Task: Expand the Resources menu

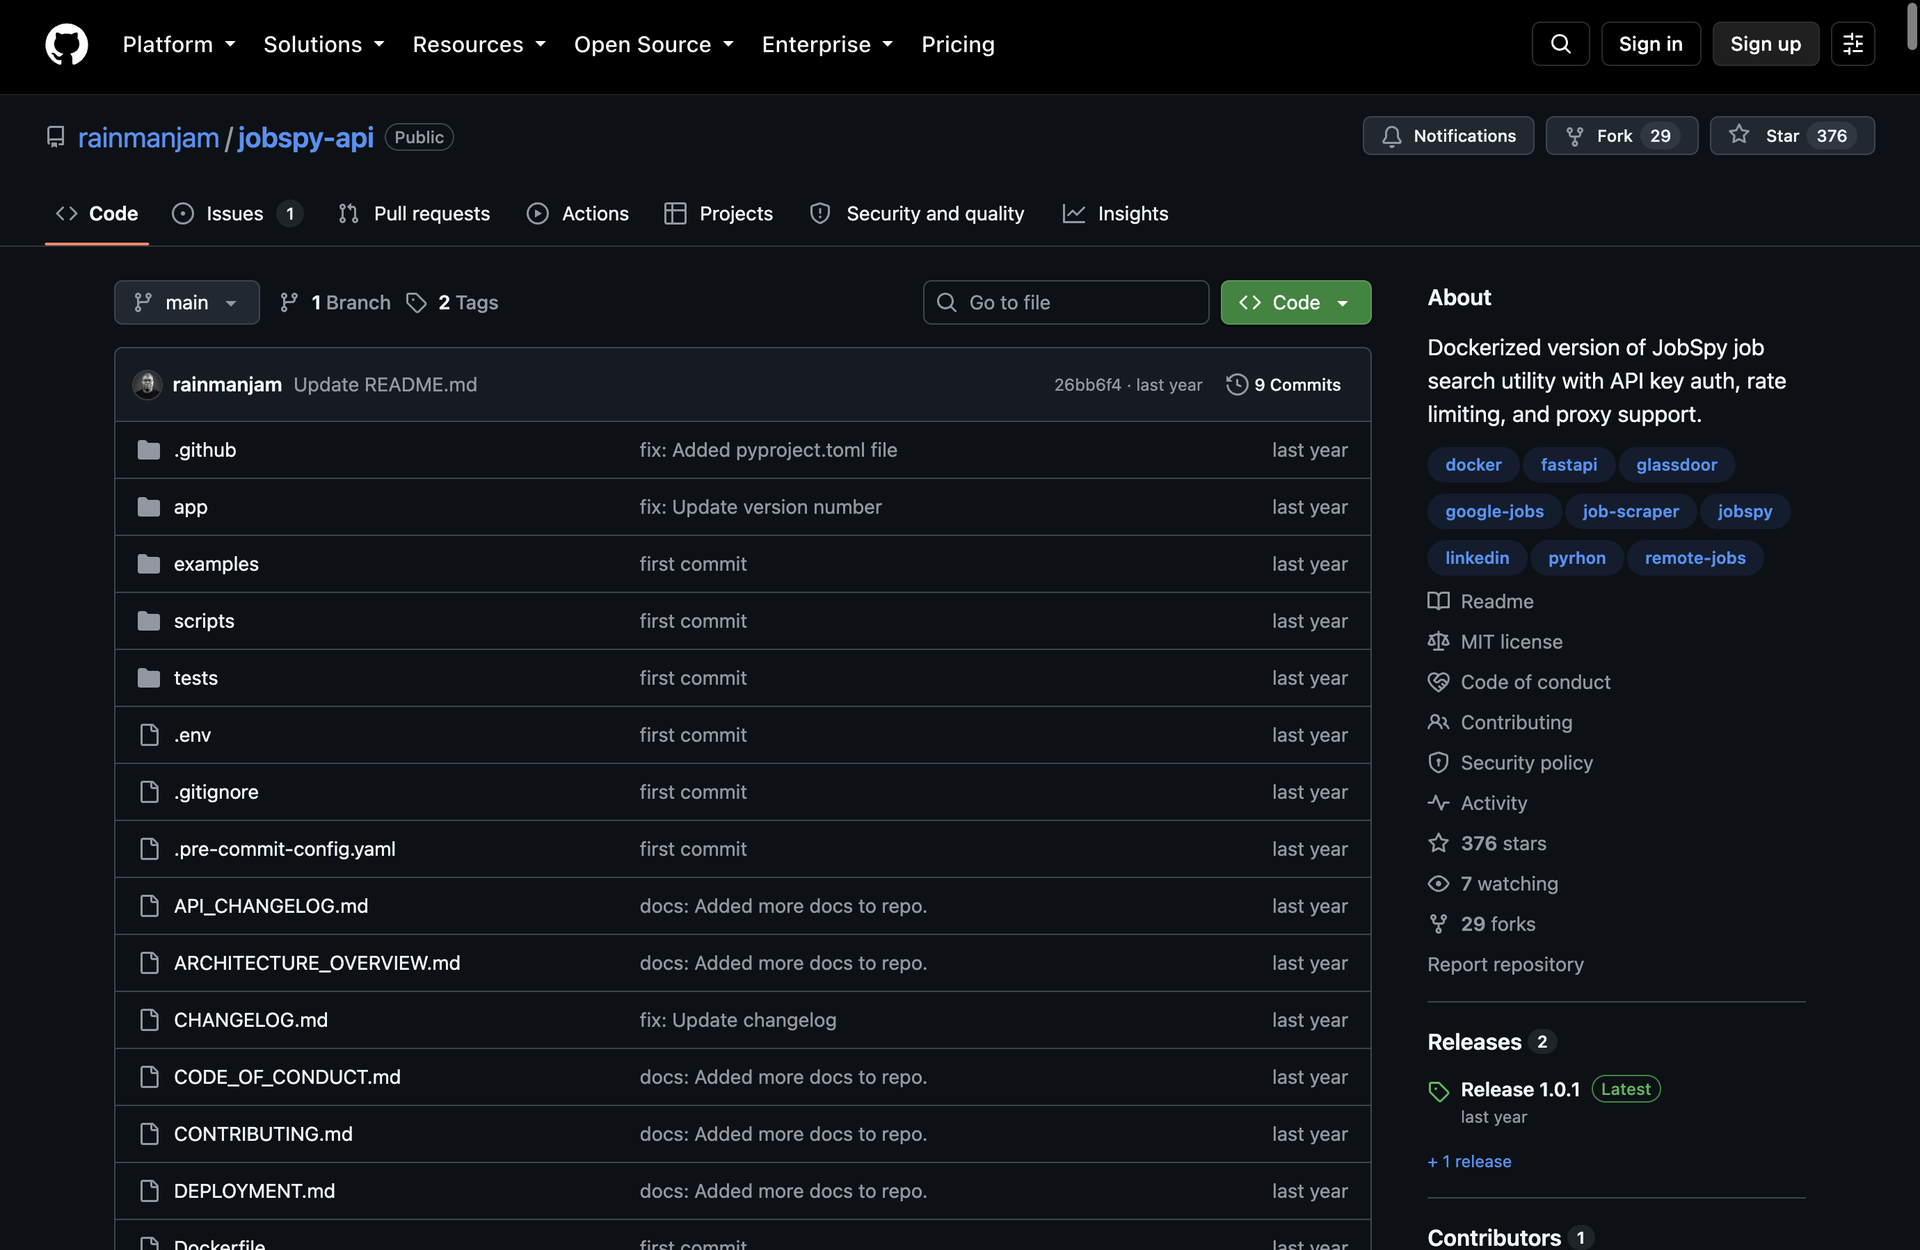Action: (480, 44)
